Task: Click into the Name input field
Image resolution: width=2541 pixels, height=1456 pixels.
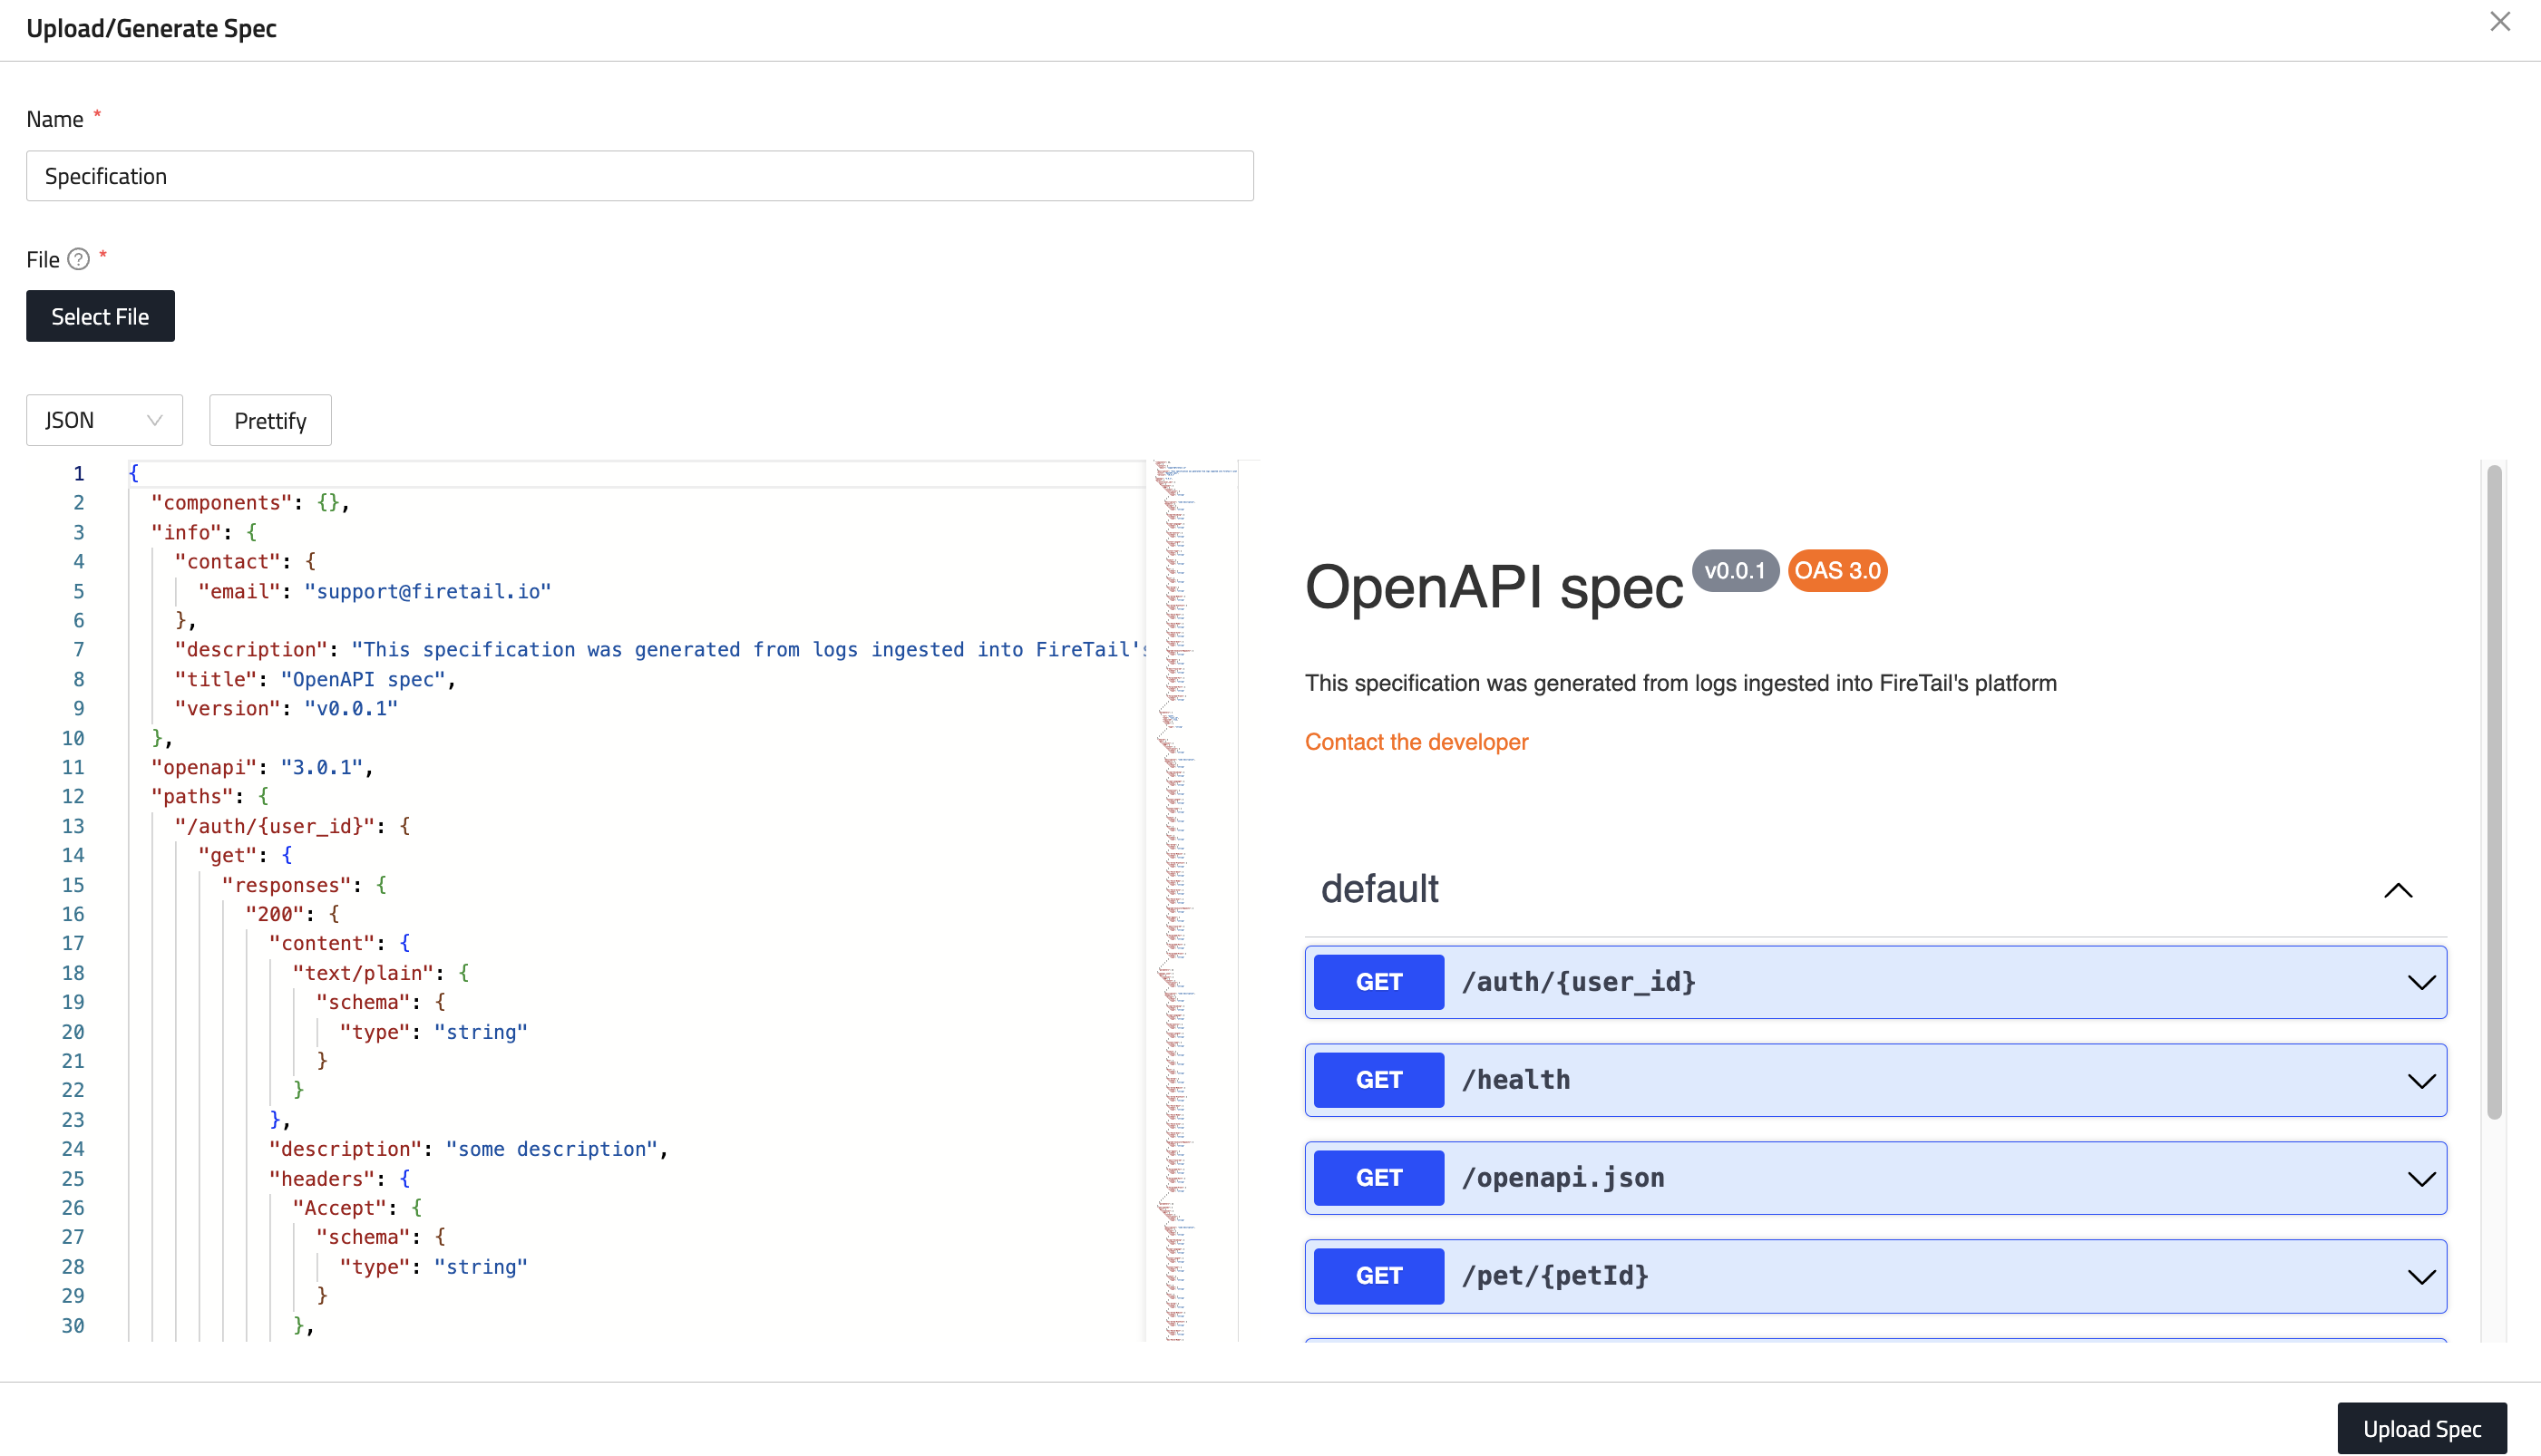Action: 640,176
